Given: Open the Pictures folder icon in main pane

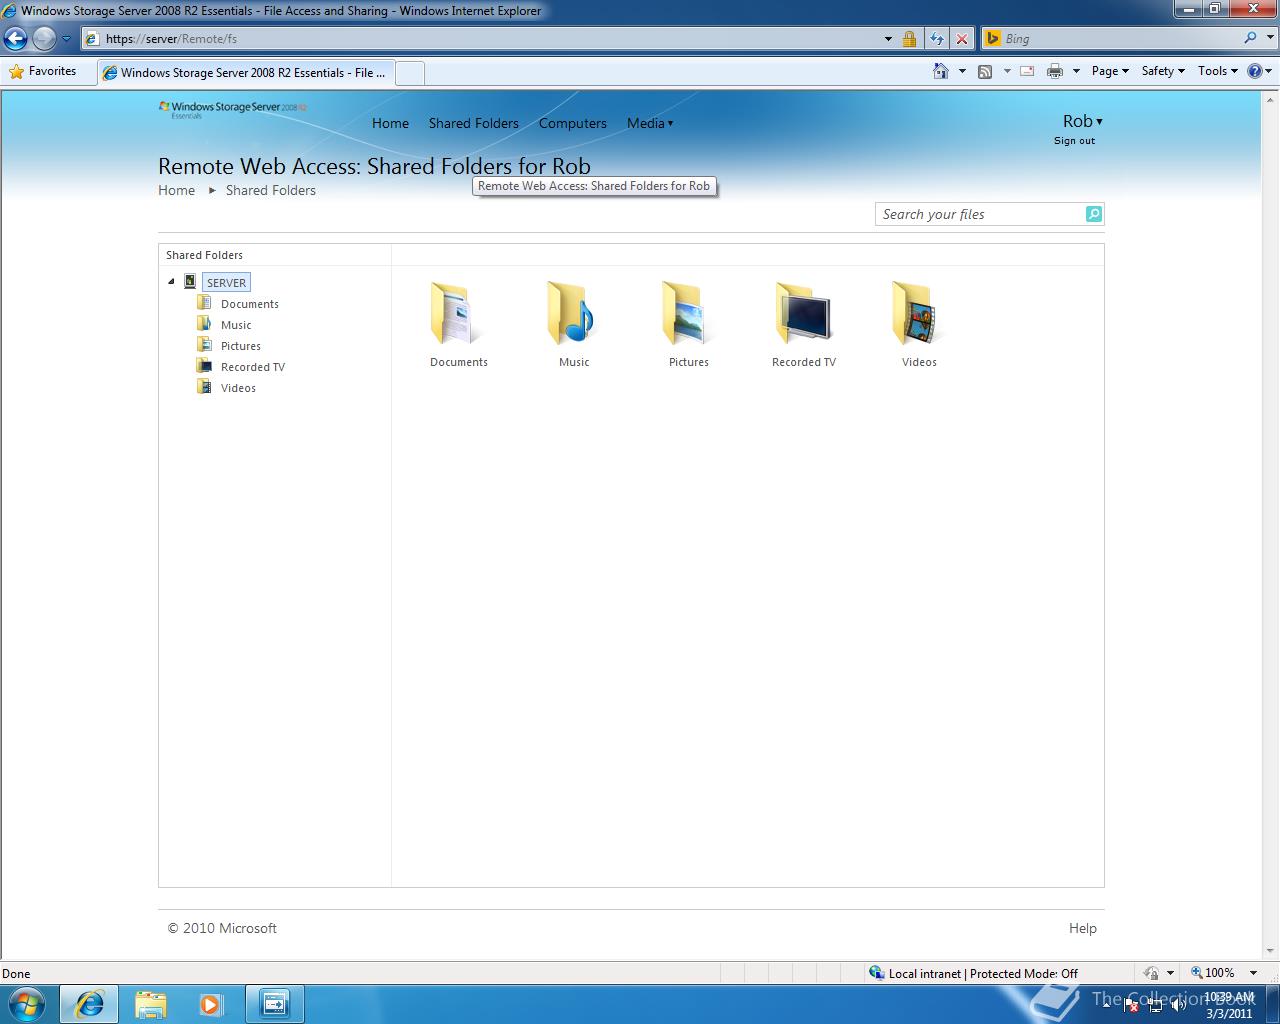Looking at the screenshot, I should (688, 314).
